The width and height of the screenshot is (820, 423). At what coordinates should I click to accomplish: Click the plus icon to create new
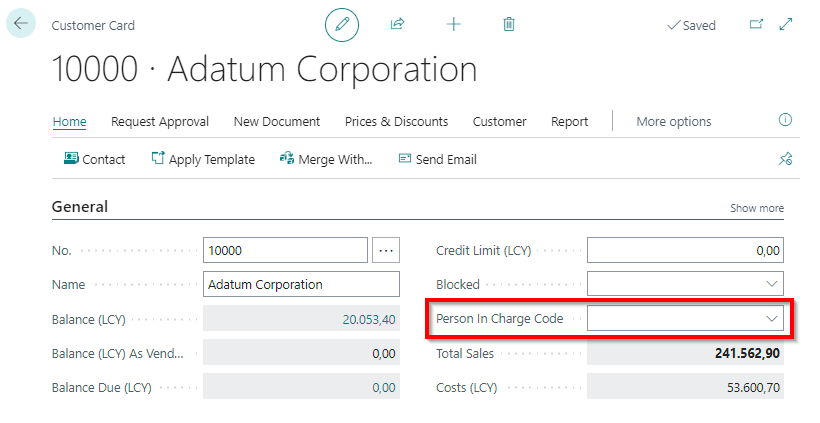[x=453, y=24]
